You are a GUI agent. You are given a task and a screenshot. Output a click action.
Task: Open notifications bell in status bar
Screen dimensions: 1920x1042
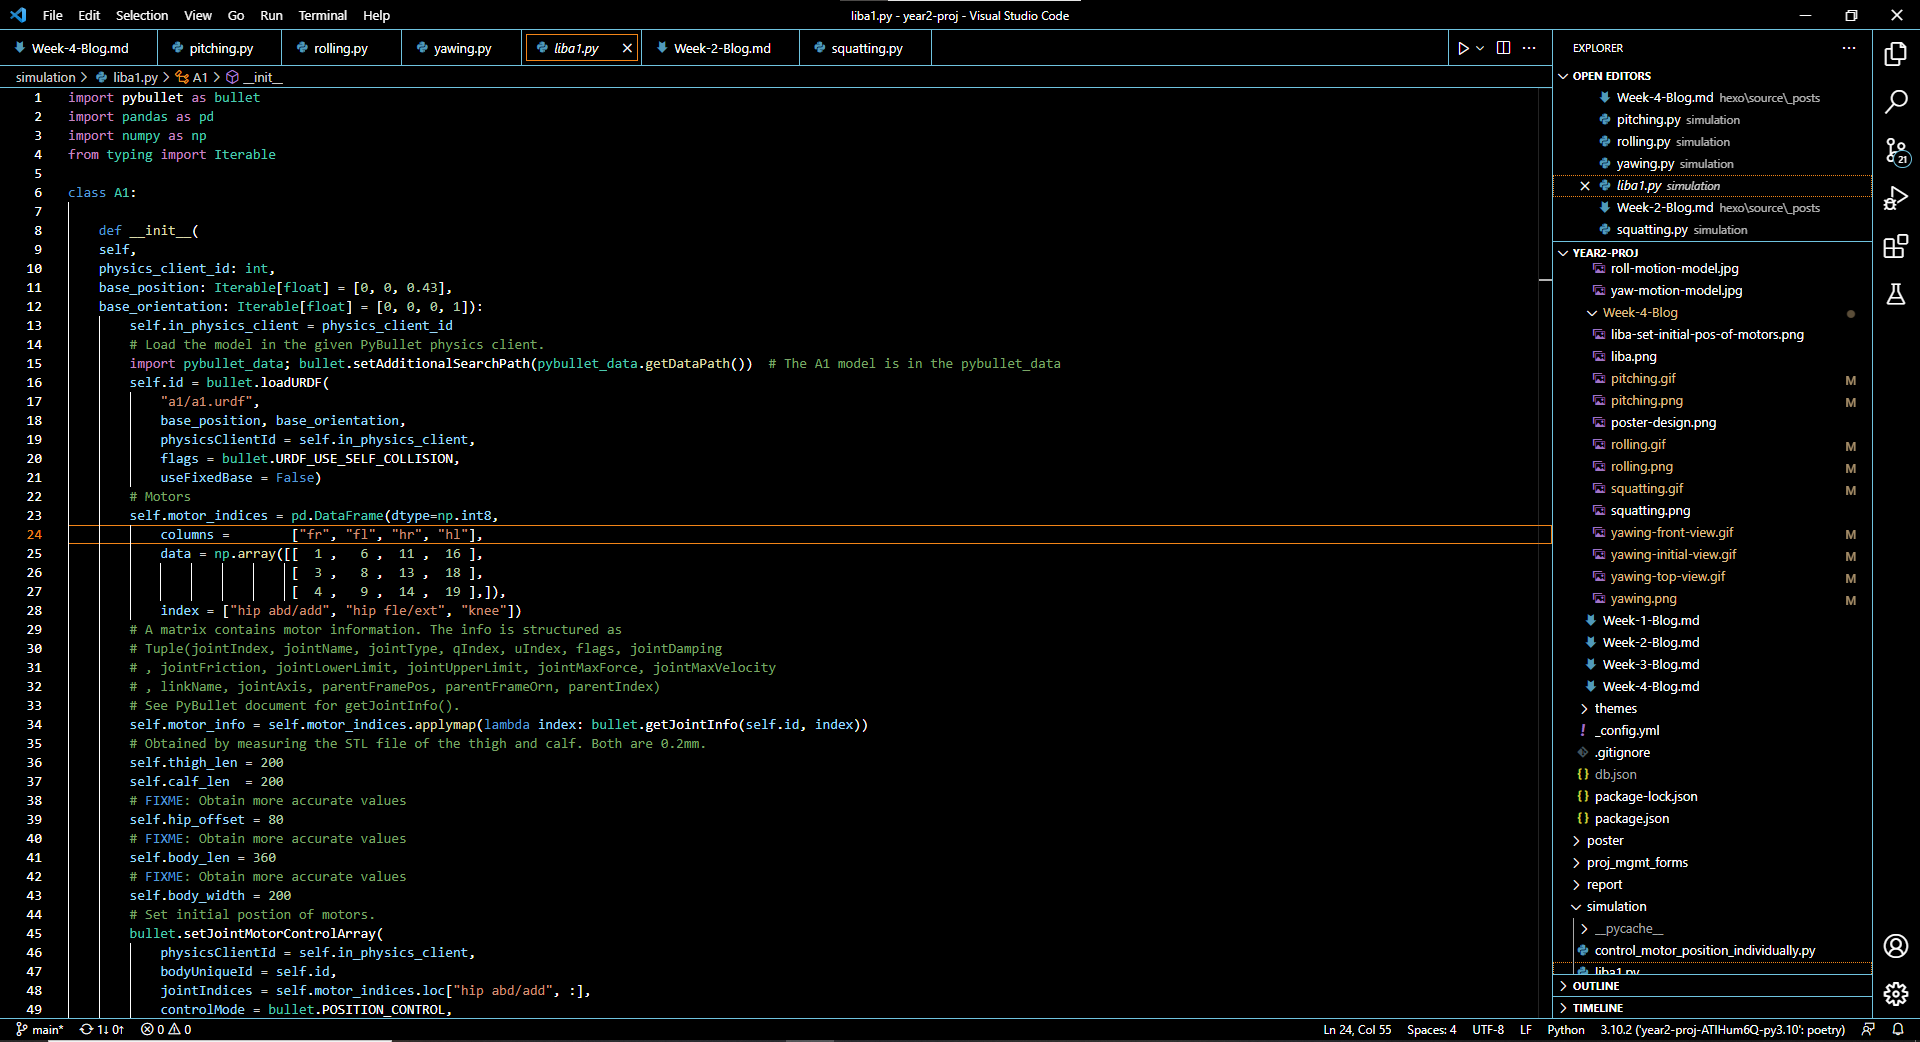coord(1897,1029)
